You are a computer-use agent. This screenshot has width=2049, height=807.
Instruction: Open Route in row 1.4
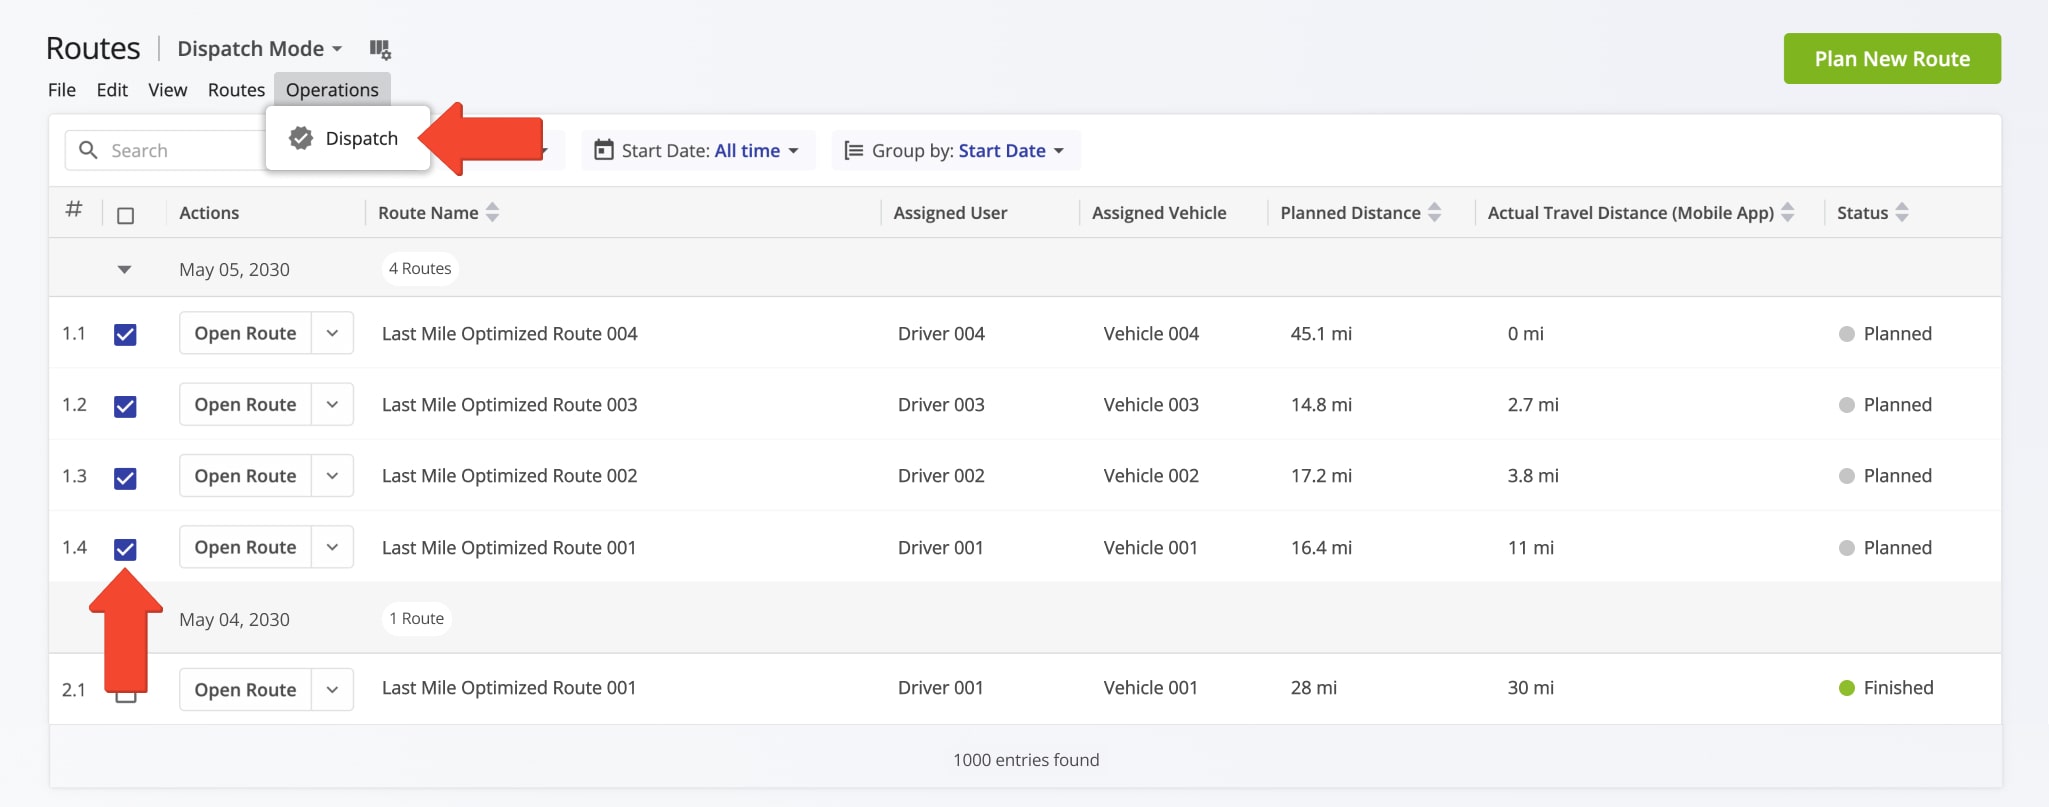245,547
